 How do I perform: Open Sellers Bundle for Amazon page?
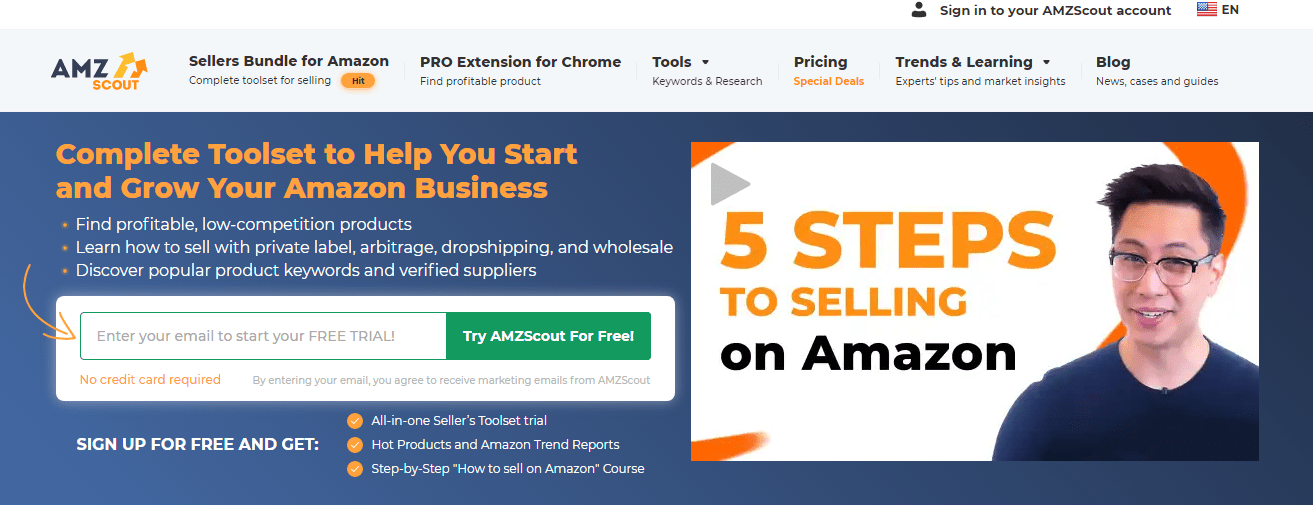pos(288,62)
